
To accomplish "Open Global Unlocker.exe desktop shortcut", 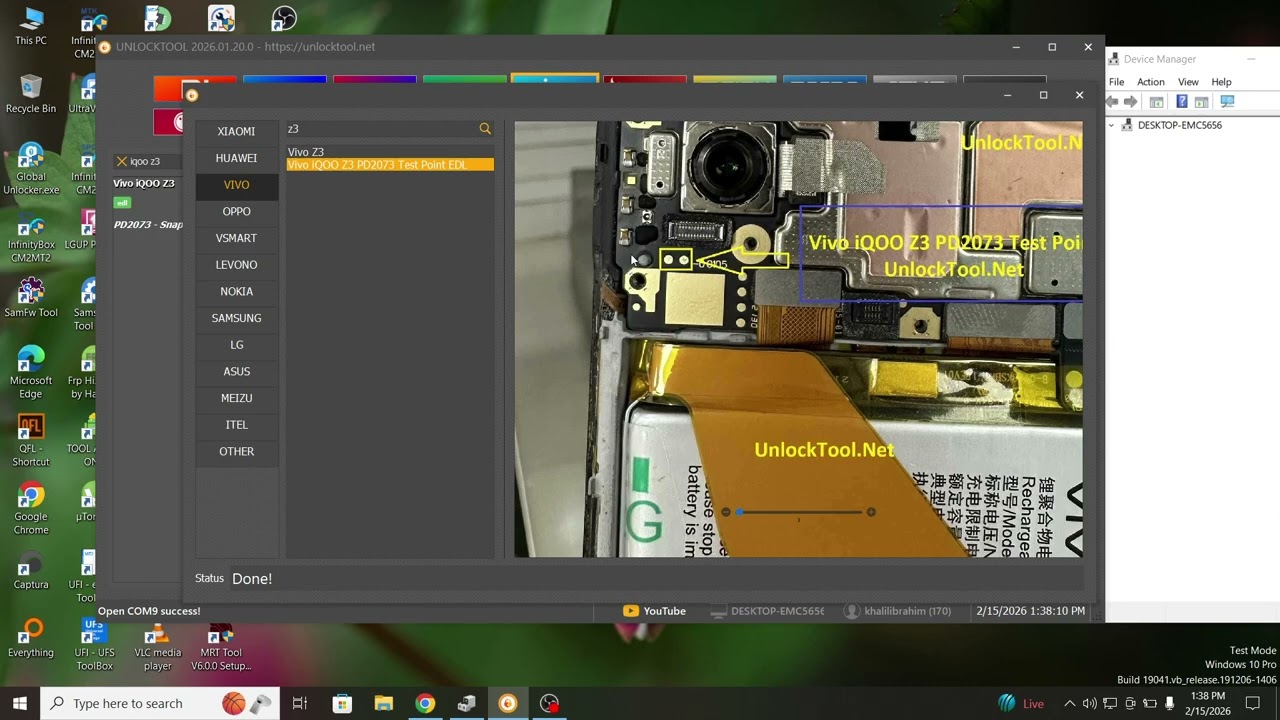I will [31, 169].
